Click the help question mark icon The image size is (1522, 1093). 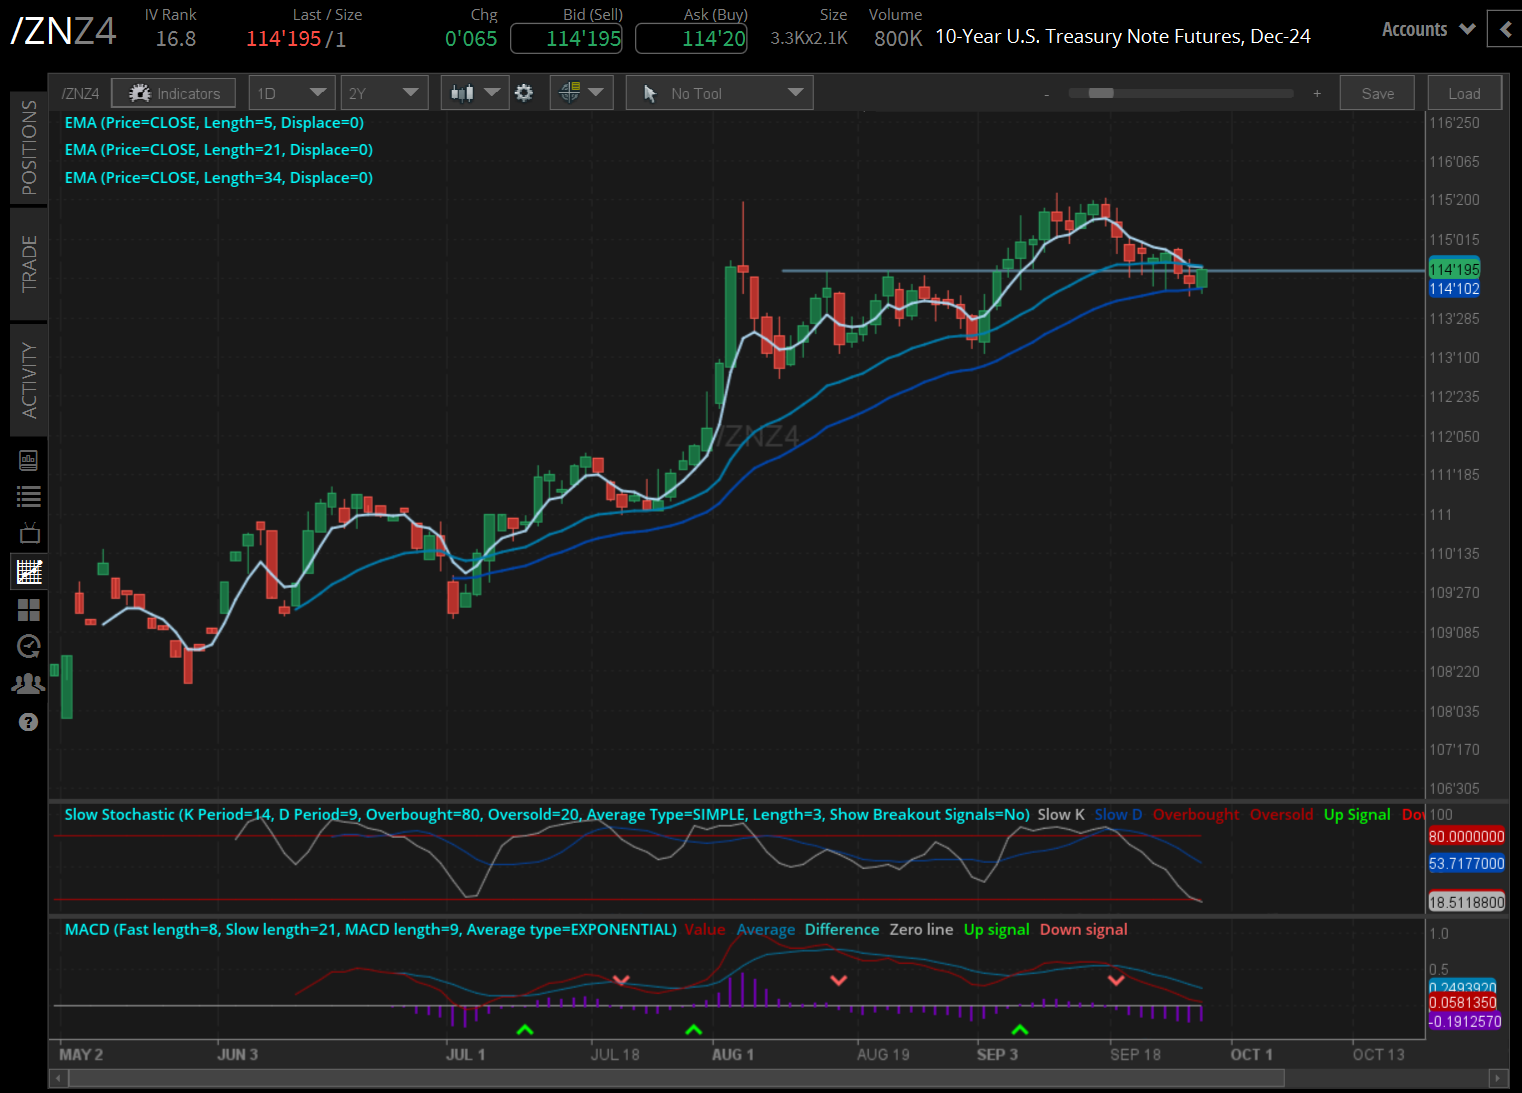29,722
